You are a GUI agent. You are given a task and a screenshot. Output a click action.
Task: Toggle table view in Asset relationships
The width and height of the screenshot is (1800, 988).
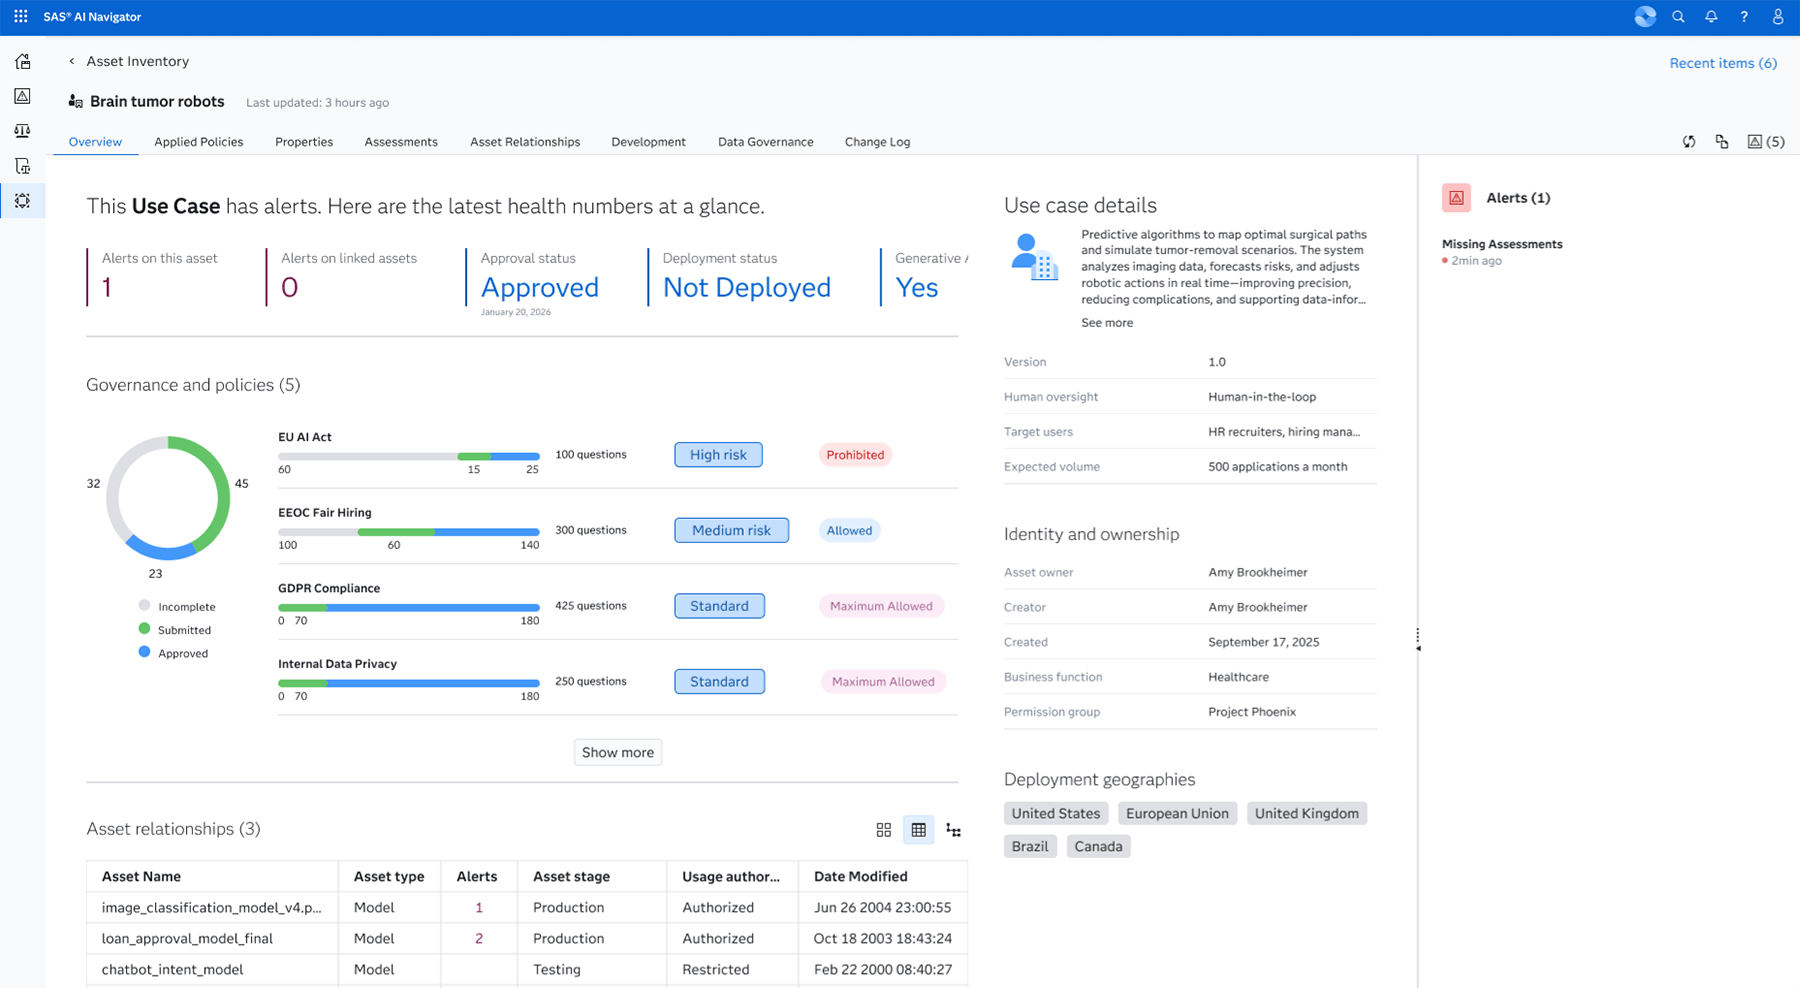point(918,830)
